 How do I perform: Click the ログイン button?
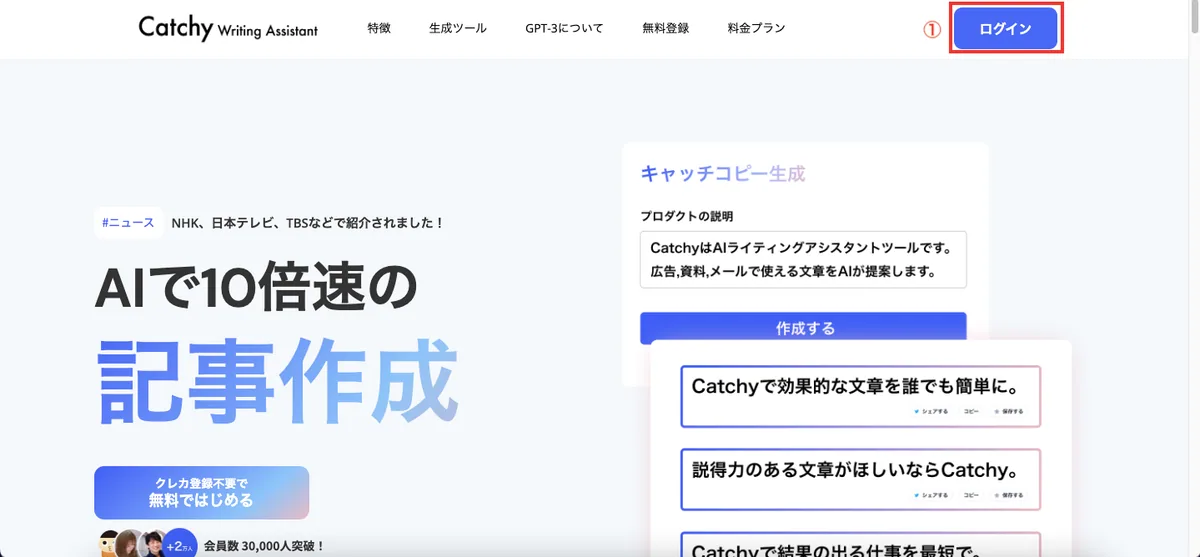tap(1005, 28)
